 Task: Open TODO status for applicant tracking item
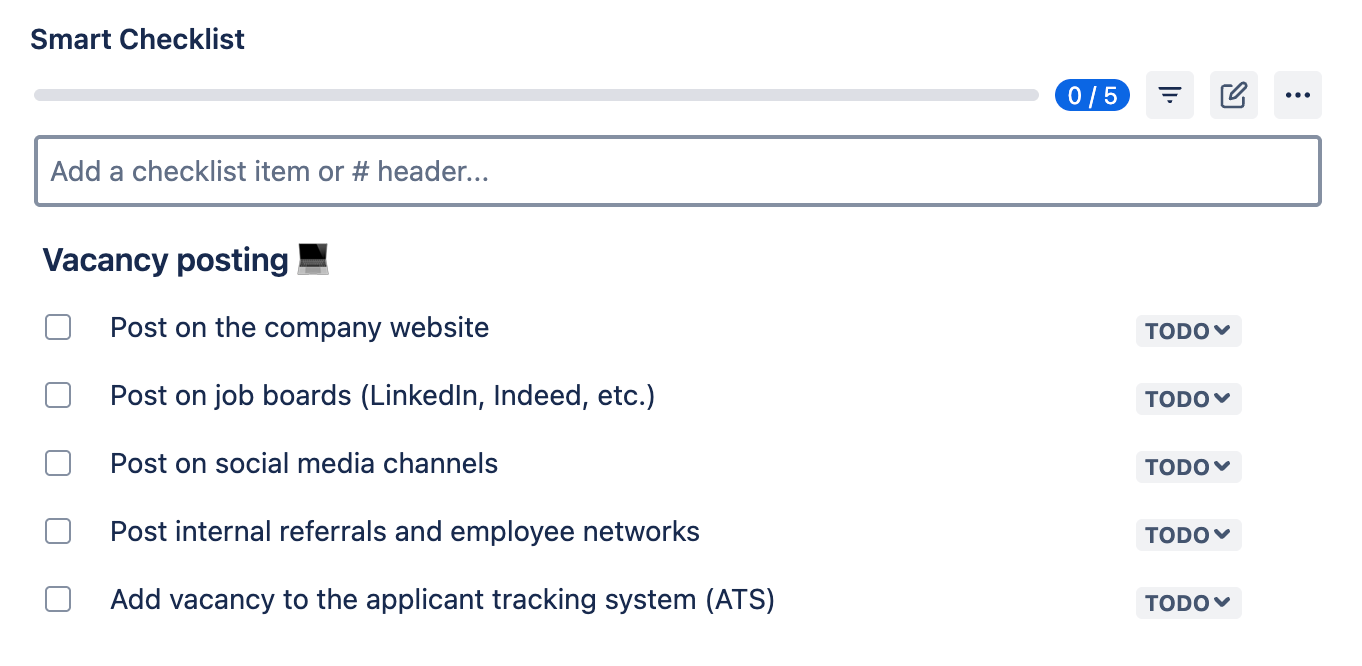(x=1188, y=603)
